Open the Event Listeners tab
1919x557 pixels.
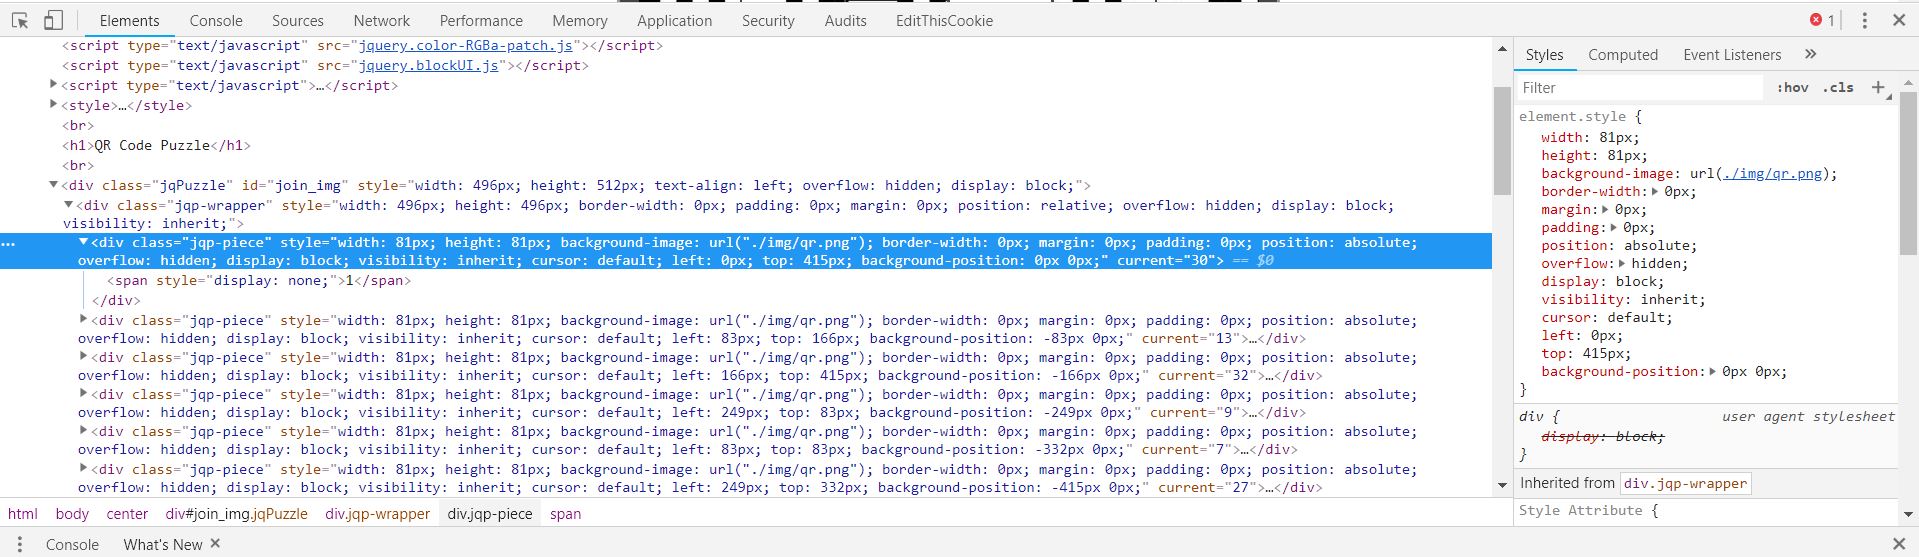click(x=1732, y=55)
